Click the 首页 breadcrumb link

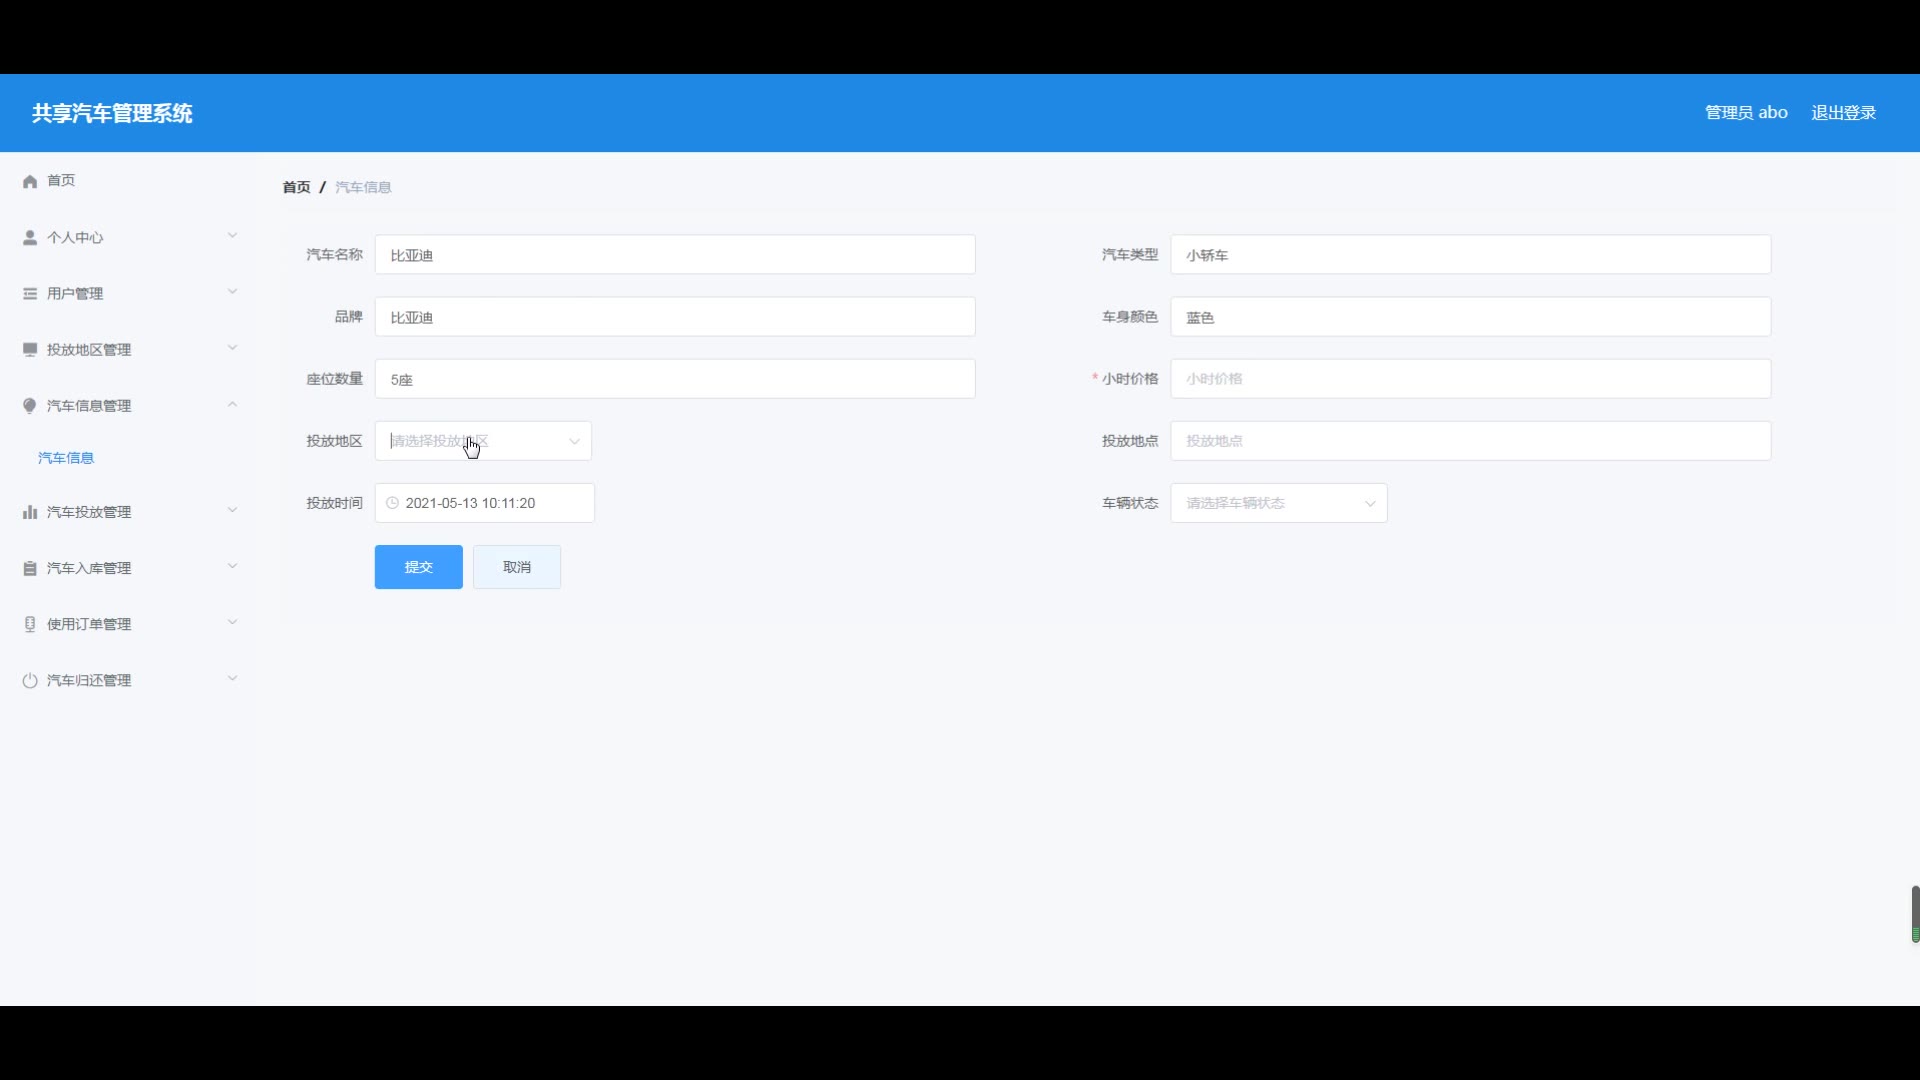click(296, 187)
